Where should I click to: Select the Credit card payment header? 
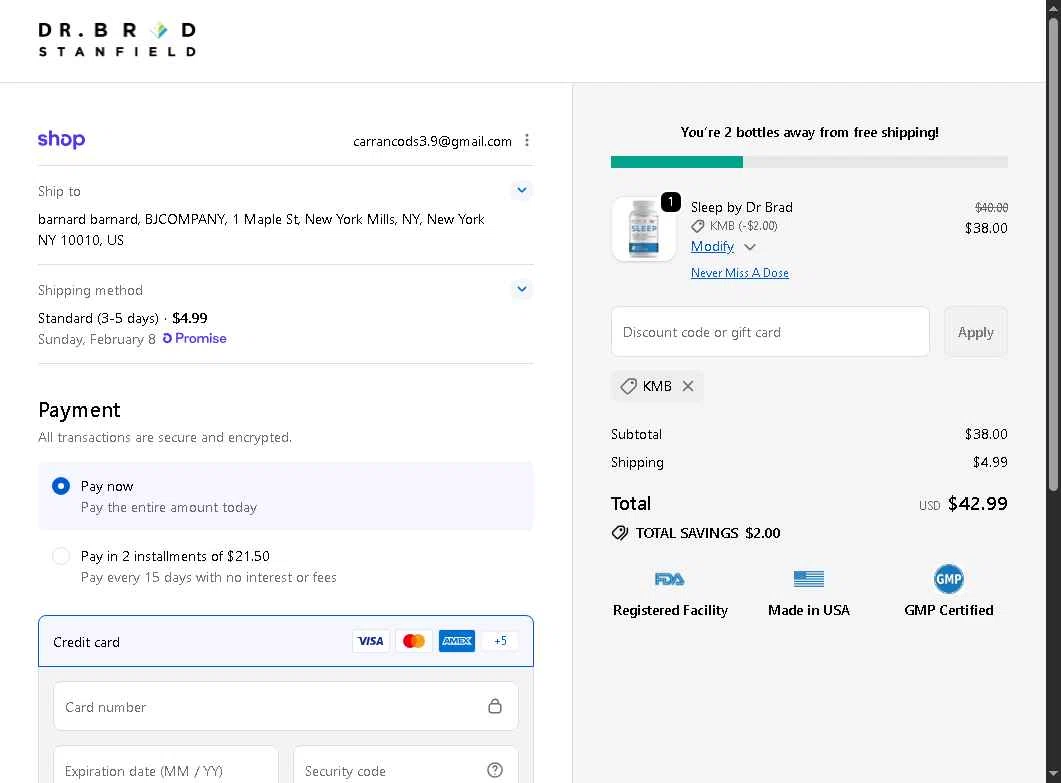[286, 642]
